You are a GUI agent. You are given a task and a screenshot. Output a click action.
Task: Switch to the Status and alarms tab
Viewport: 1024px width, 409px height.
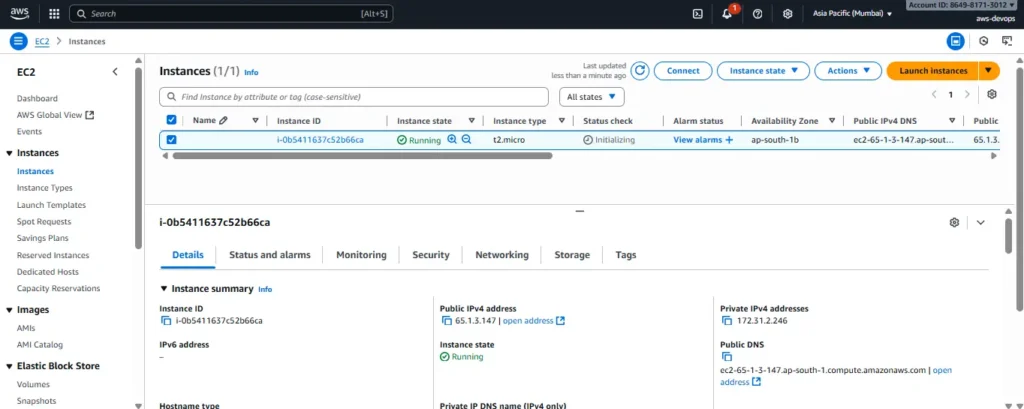[270, 255]
